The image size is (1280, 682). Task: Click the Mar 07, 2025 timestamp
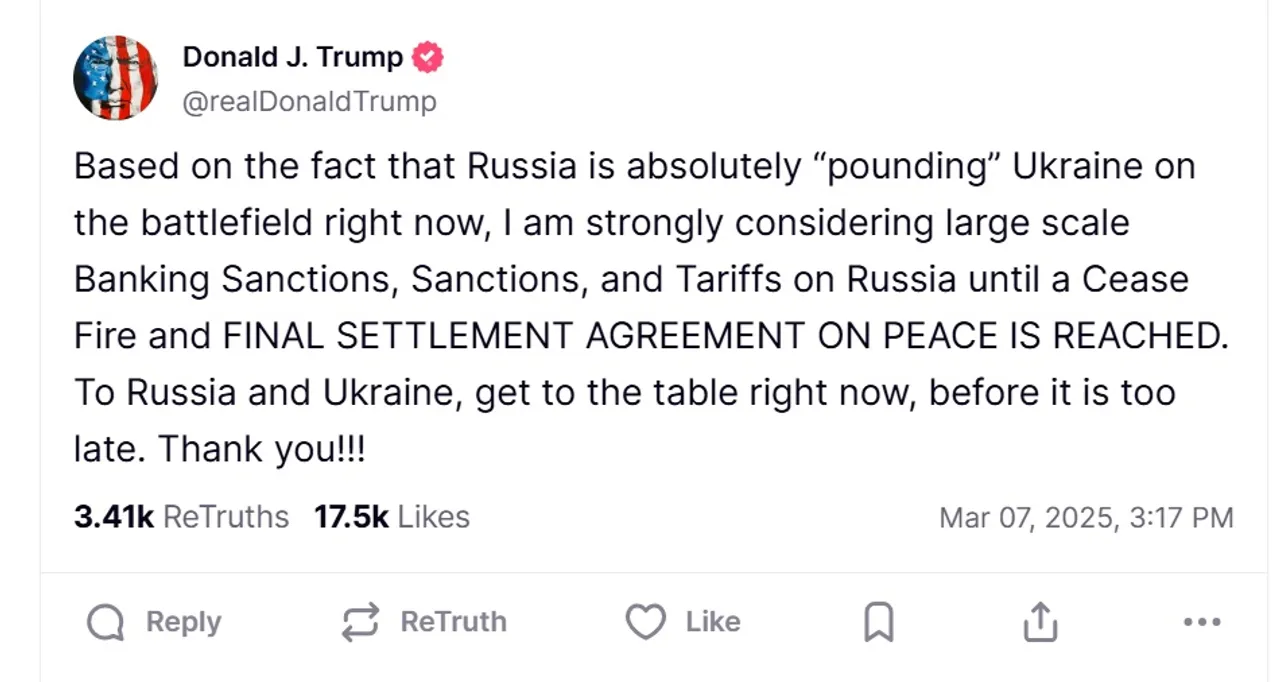tap(1085, 517)
